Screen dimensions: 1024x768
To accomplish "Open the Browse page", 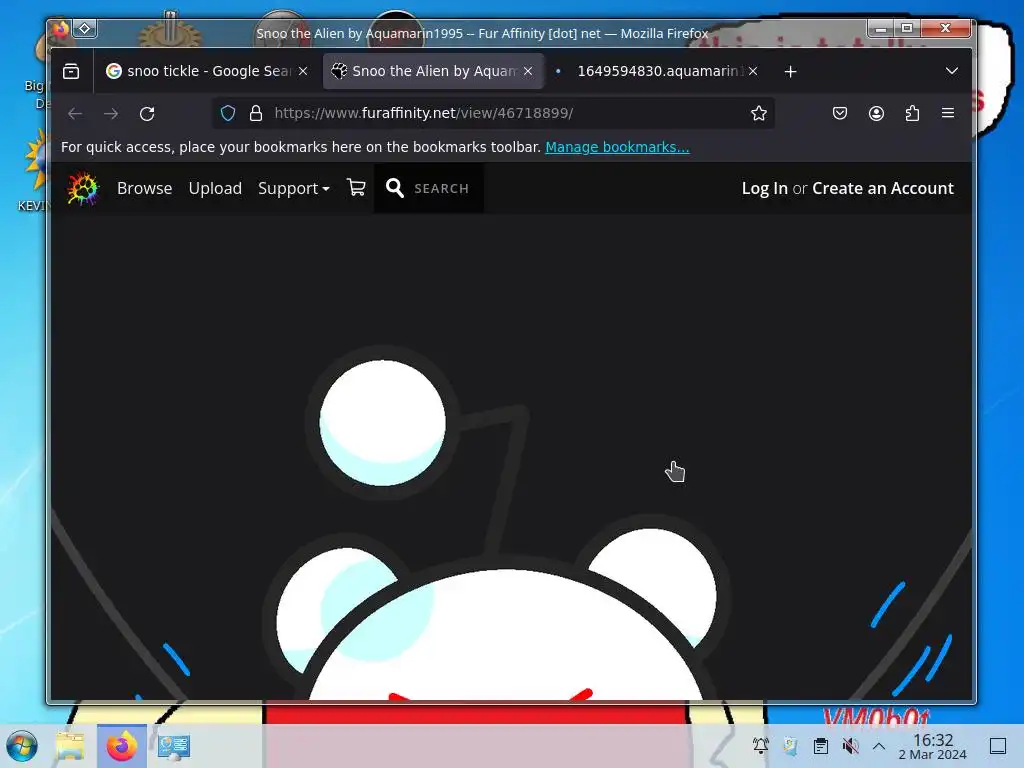I will (144, 188).
